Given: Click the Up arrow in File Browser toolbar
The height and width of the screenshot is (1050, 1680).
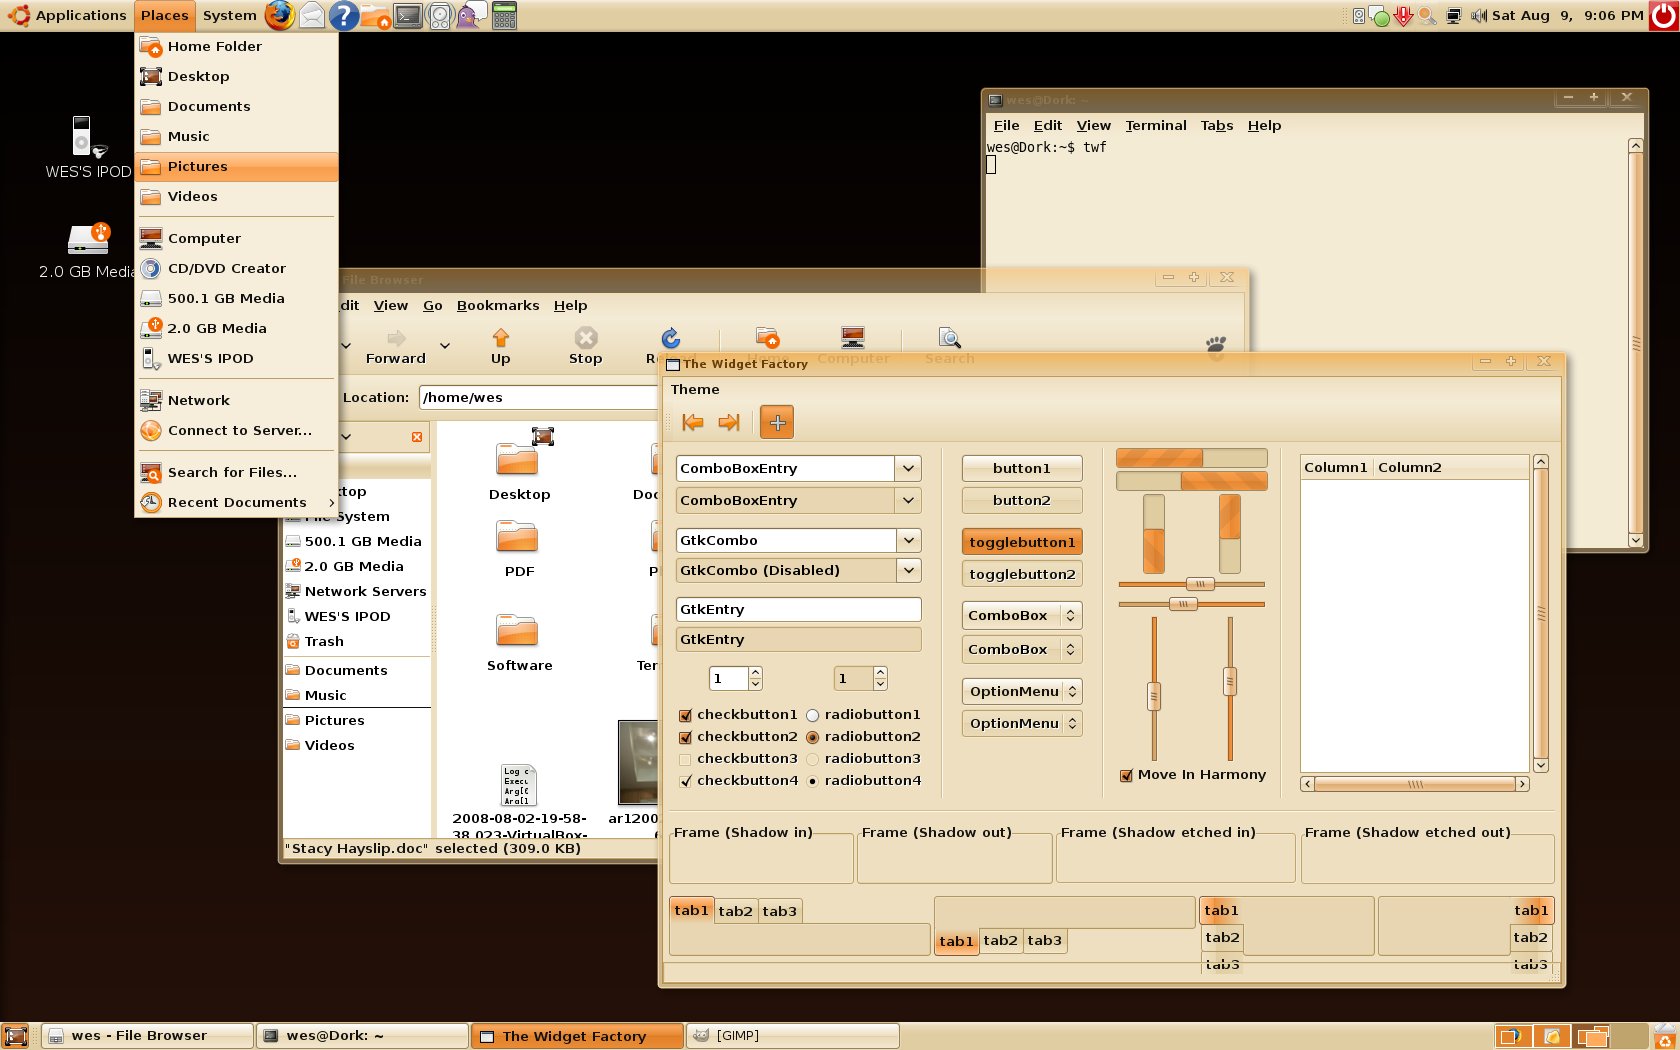Looking at the screenshot, I should pos(500,346).
